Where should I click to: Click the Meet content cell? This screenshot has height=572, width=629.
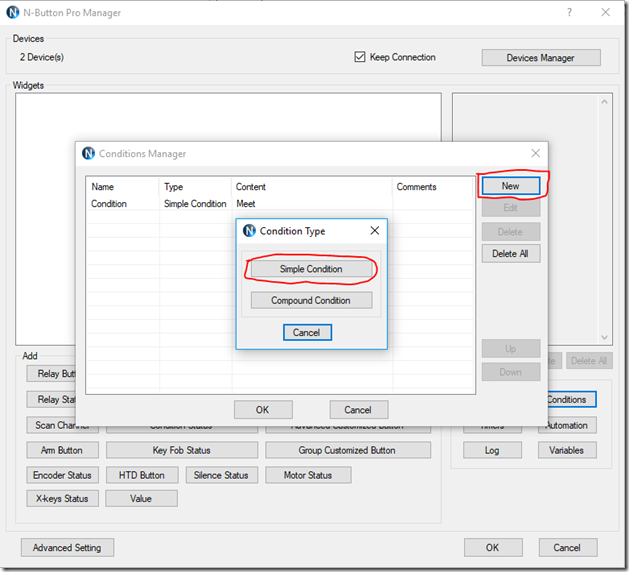[246, 204]
